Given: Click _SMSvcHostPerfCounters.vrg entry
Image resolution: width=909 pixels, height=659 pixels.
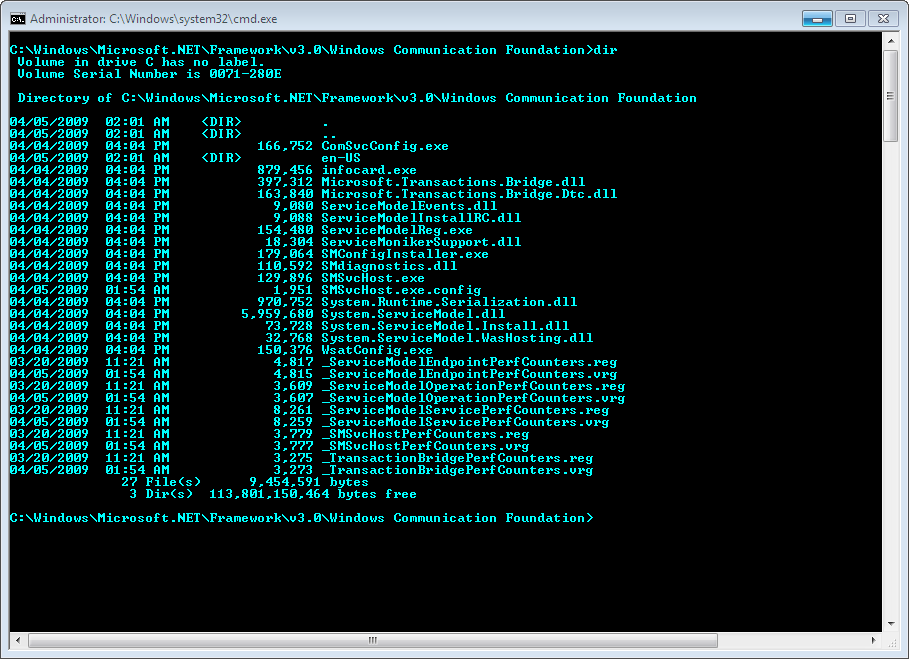Looking at the screenshot, I should 426,446.
